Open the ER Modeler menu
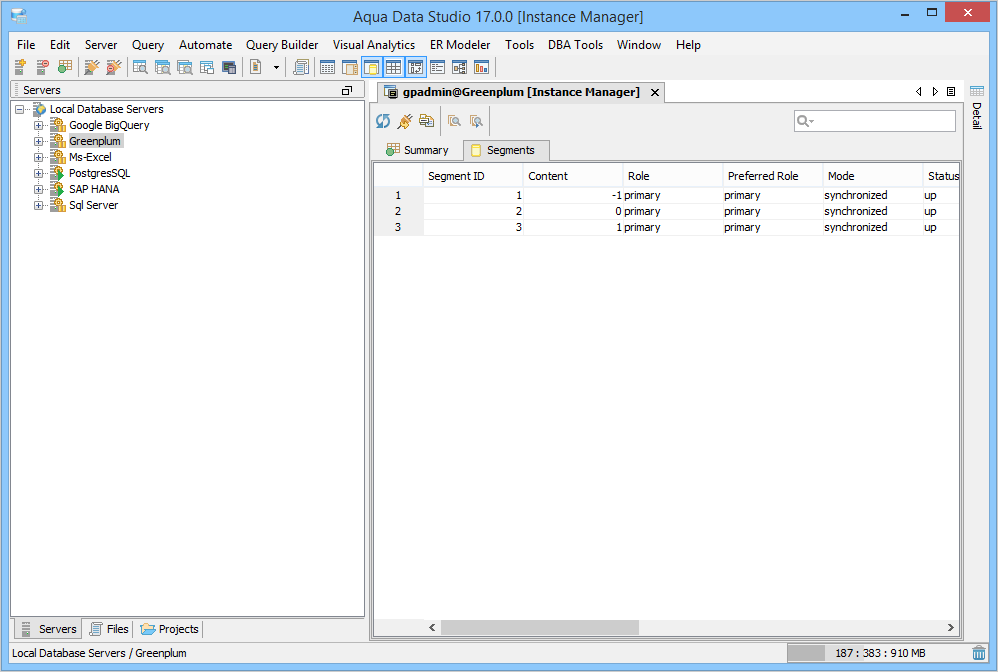The width and height of the screenshot is (998, 672). coord(460,45)
